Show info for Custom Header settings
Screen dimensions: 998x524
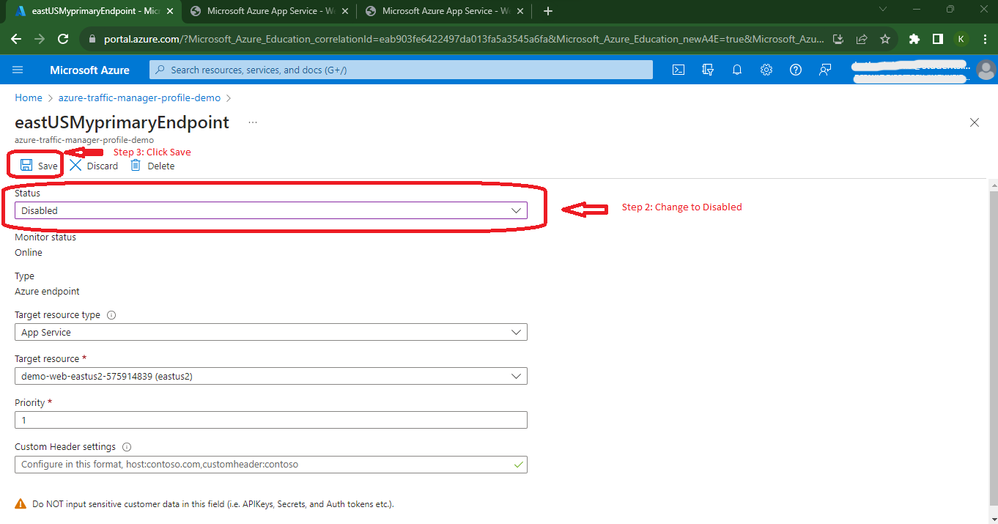click(x=127, y=447)
